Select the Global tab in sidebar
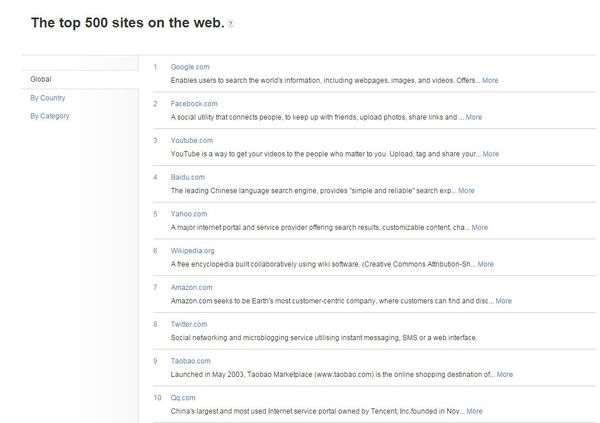600x423 pixels. (41, 79)
